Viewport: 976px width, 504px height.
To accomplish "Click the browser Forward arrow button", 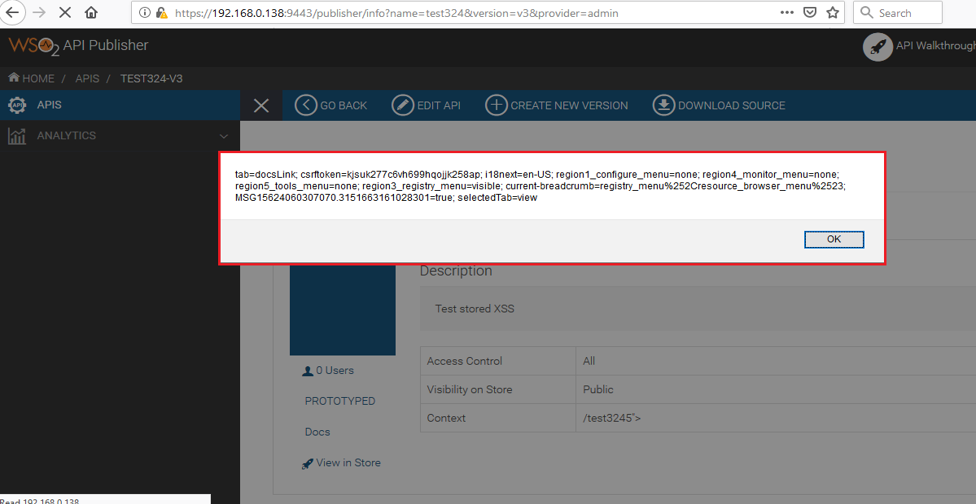I will [x=38, y=12].
